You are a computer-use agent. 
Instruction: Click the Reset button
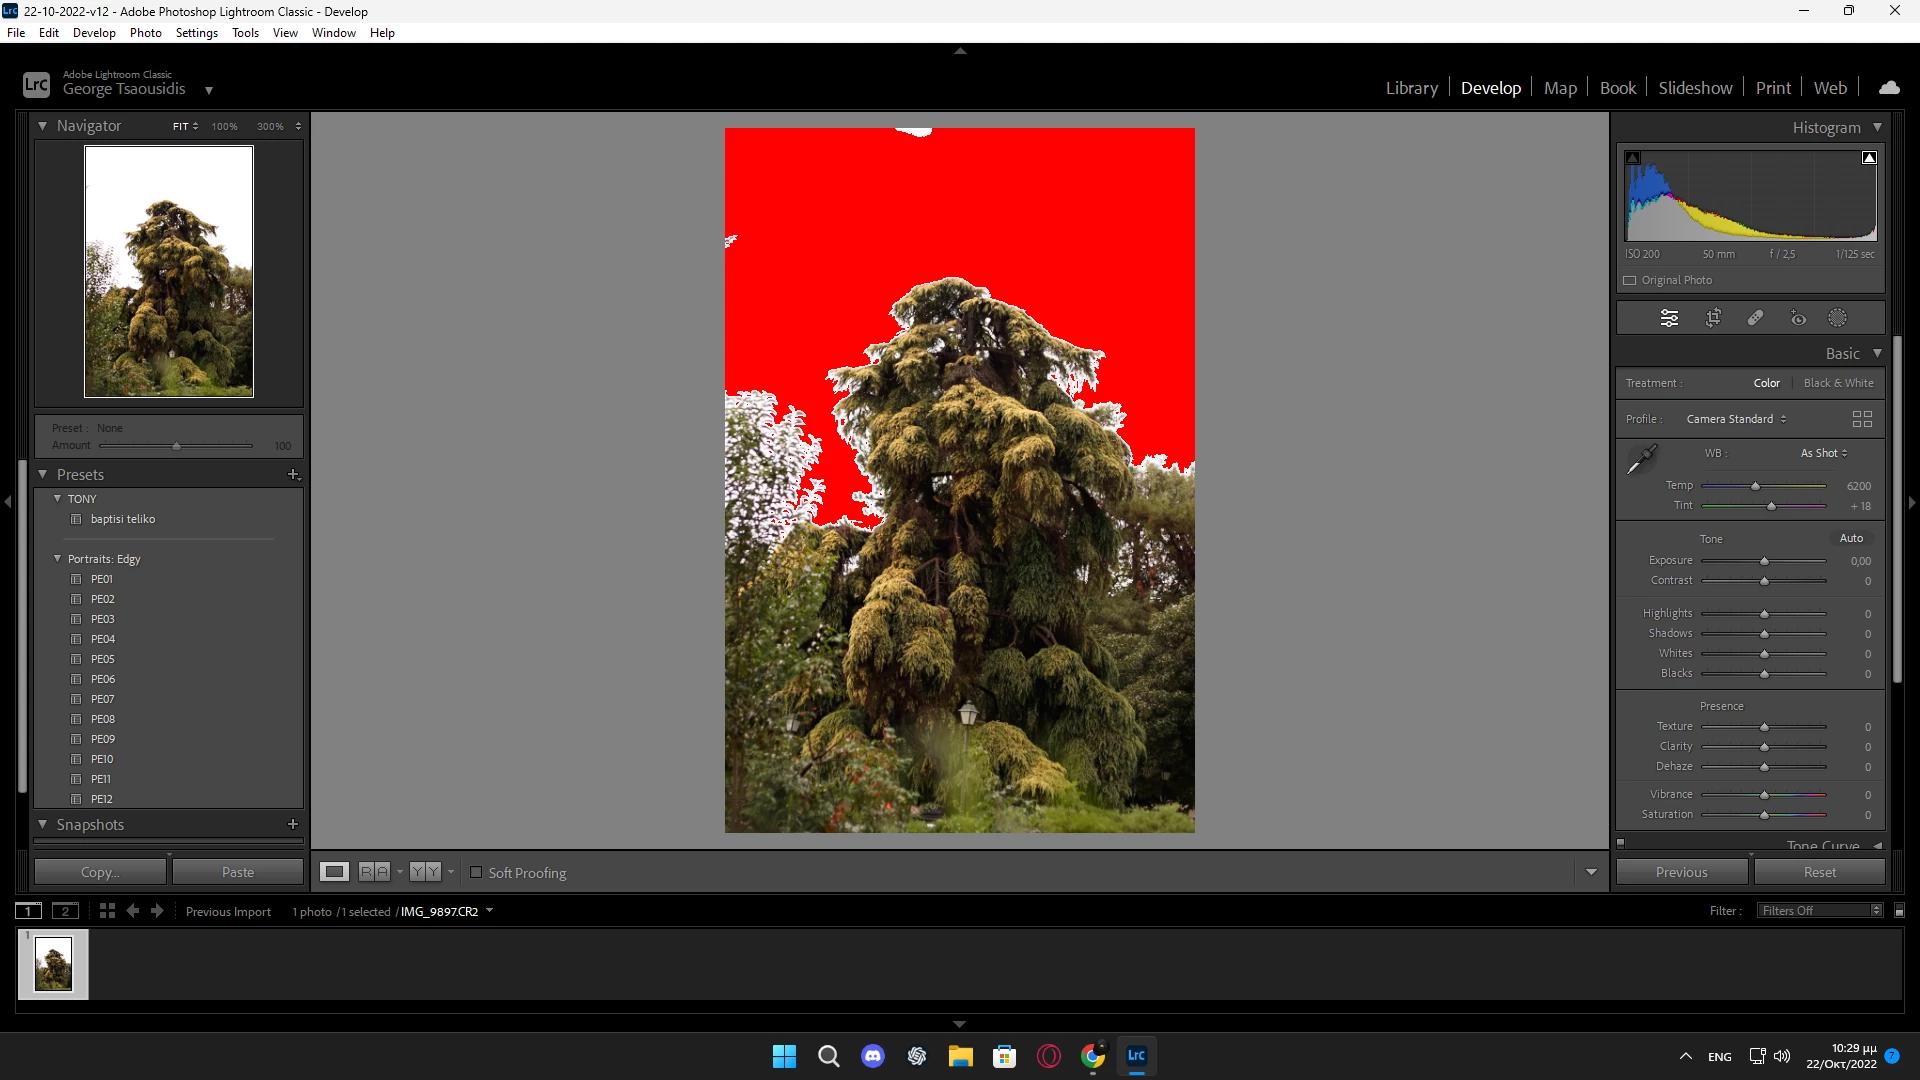point(1819,872)
